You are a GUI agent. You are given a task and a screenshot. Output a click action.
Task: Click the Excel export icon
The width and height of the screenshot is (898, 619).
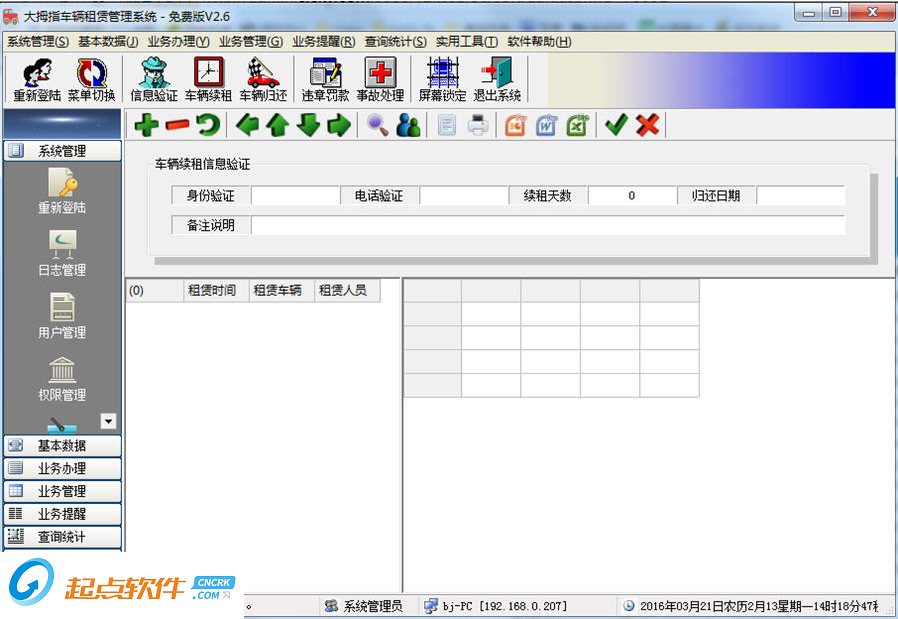click(577, 125)
